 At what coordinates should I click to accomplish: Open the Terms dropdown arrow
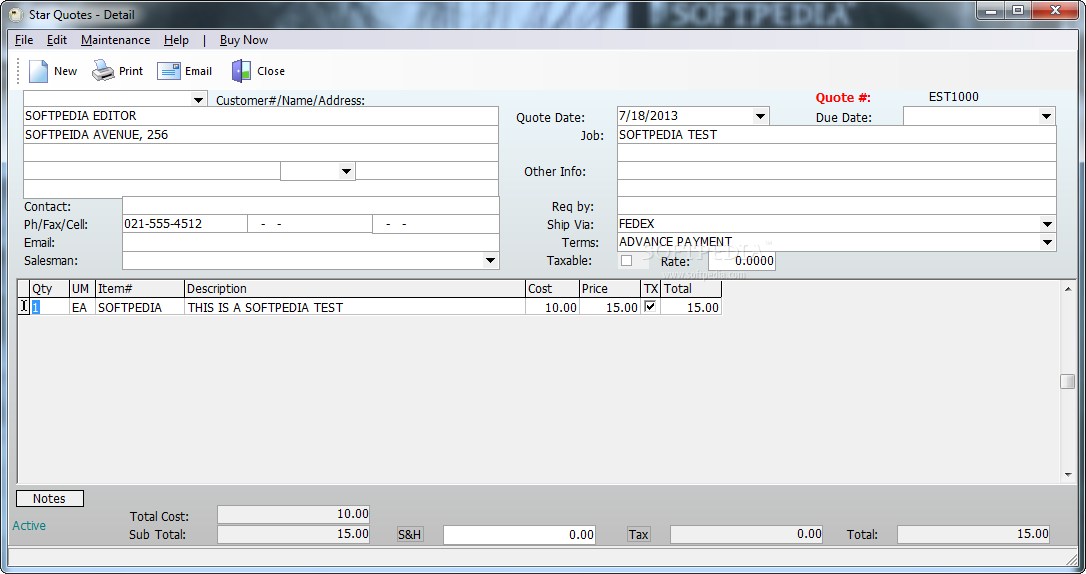pyautogui.click(x=1047, y=242)
